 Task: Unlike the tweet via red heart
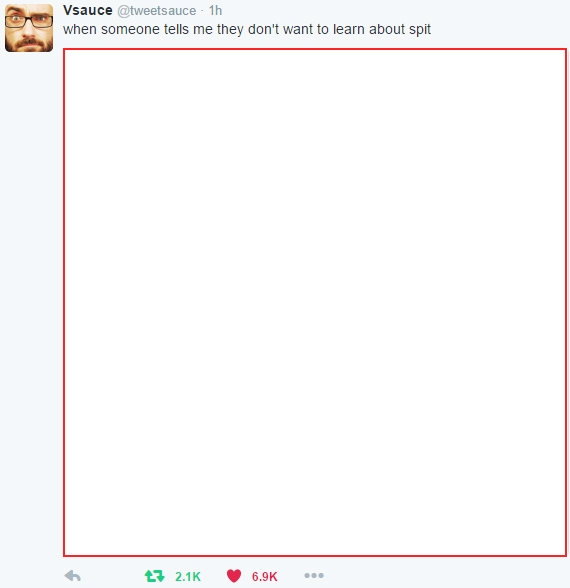pyautogui.click(x=234, y=576)
